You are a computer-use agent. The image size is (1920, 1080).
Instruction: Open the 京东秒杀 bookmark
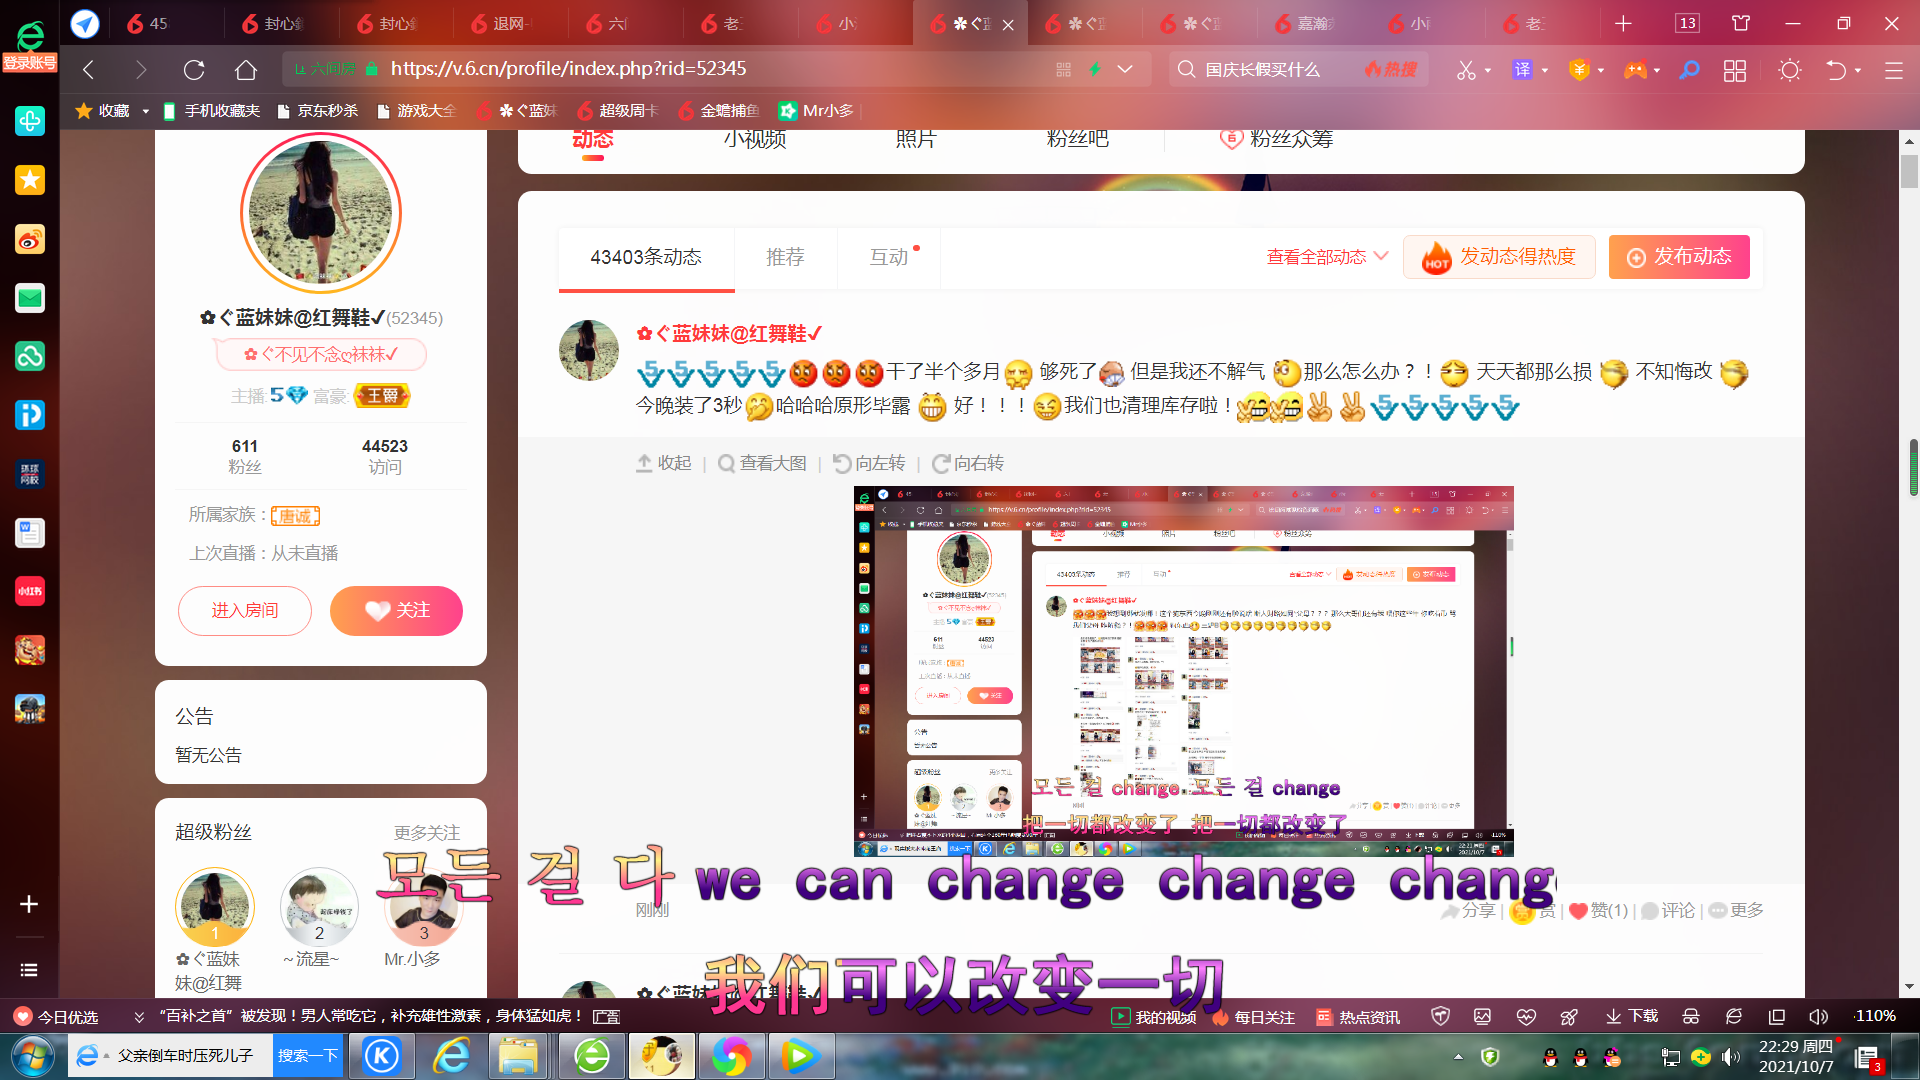[x=317, y=111]
